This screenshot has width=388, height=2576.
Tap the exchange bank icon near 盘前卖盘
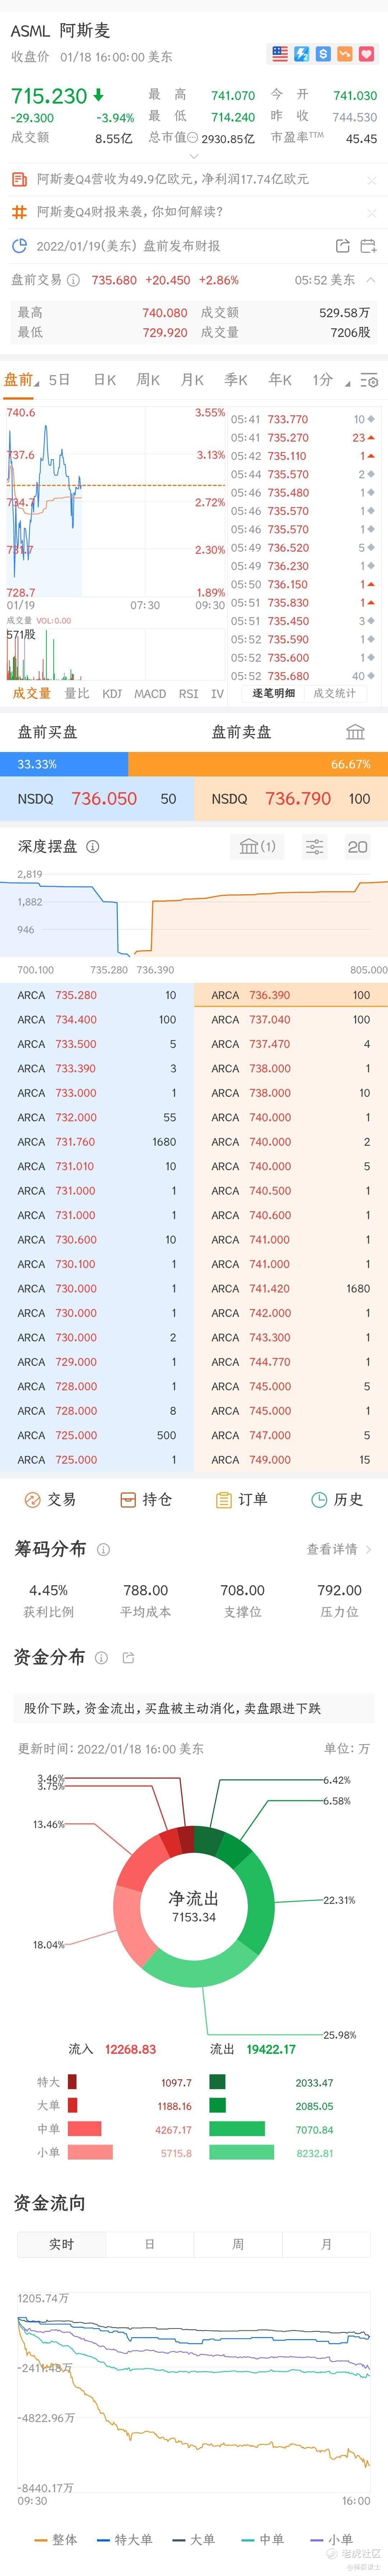(355, 732)
